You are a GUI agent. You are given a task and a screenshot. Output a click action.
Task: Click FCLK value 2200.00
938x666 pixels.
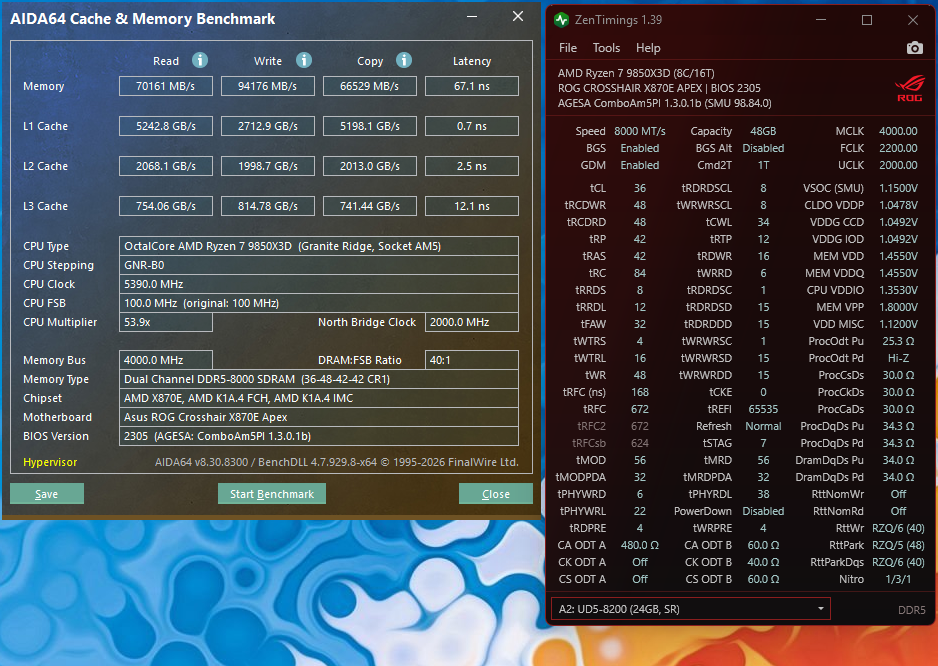(x=898, y=148)
